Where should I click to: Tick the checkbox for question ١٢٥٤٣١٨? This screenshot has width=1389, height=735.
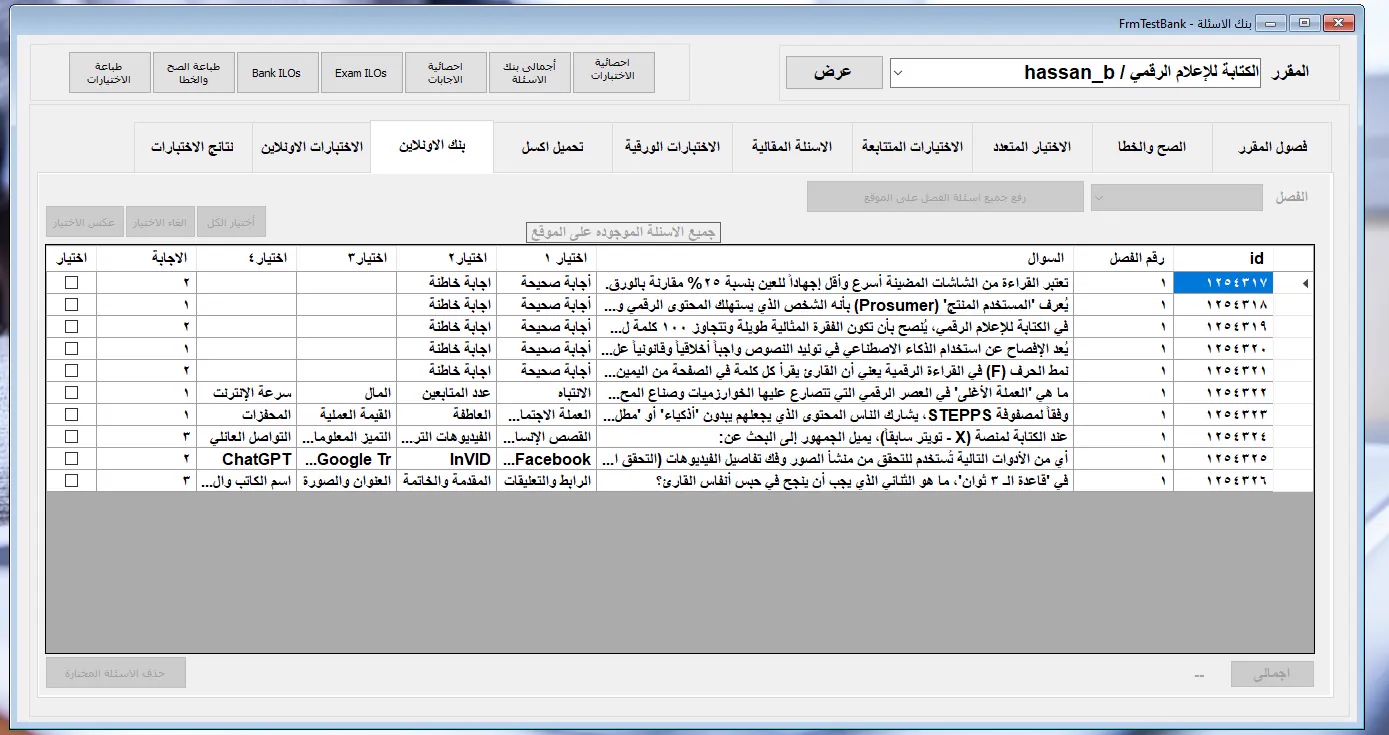71,304
